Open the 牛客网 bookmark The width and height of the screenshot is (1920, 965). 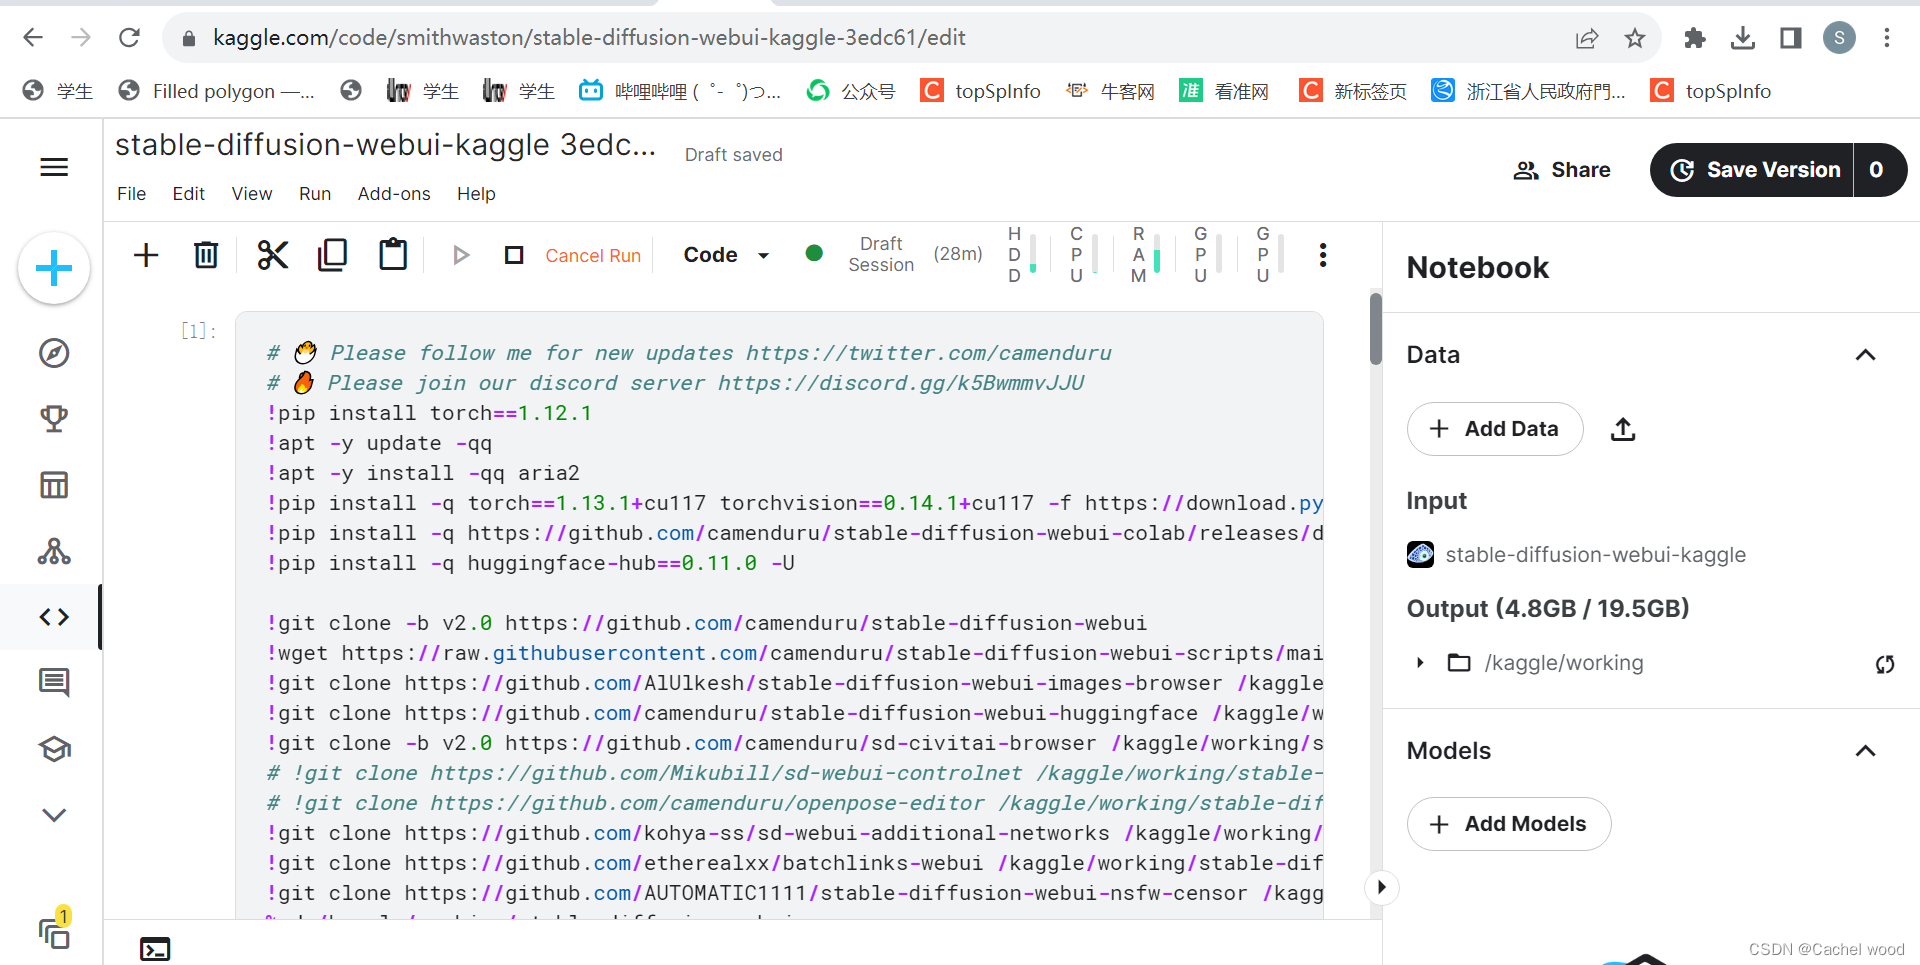click(x=1110, y=91)
